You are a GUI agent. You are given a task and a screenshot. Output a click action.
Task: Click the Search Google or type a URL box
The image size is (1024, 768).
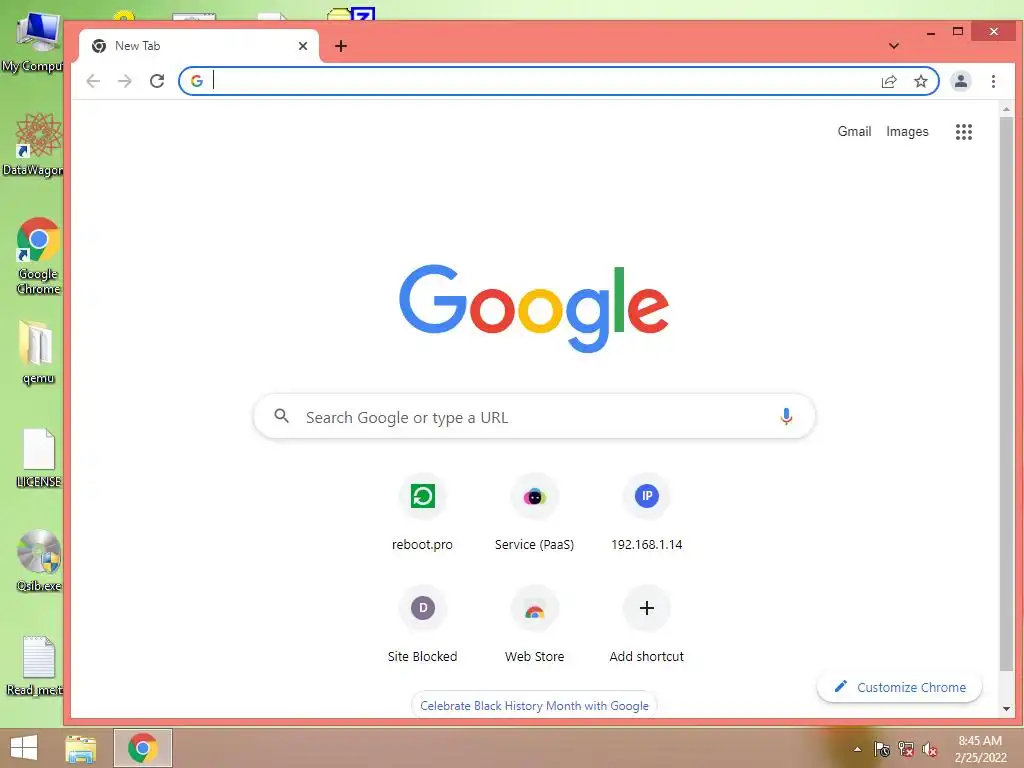(x=534, y=417)
